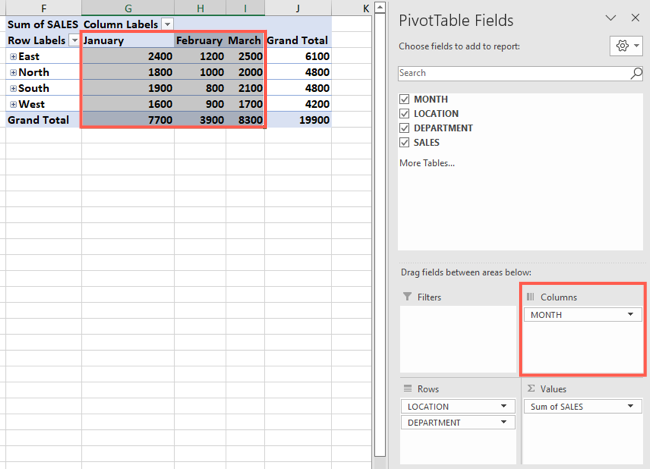The height and width of the screenshot is (469, 650).
Task: Click the search magnifier icon in fields pane
Action: click(x=636, y=73)
